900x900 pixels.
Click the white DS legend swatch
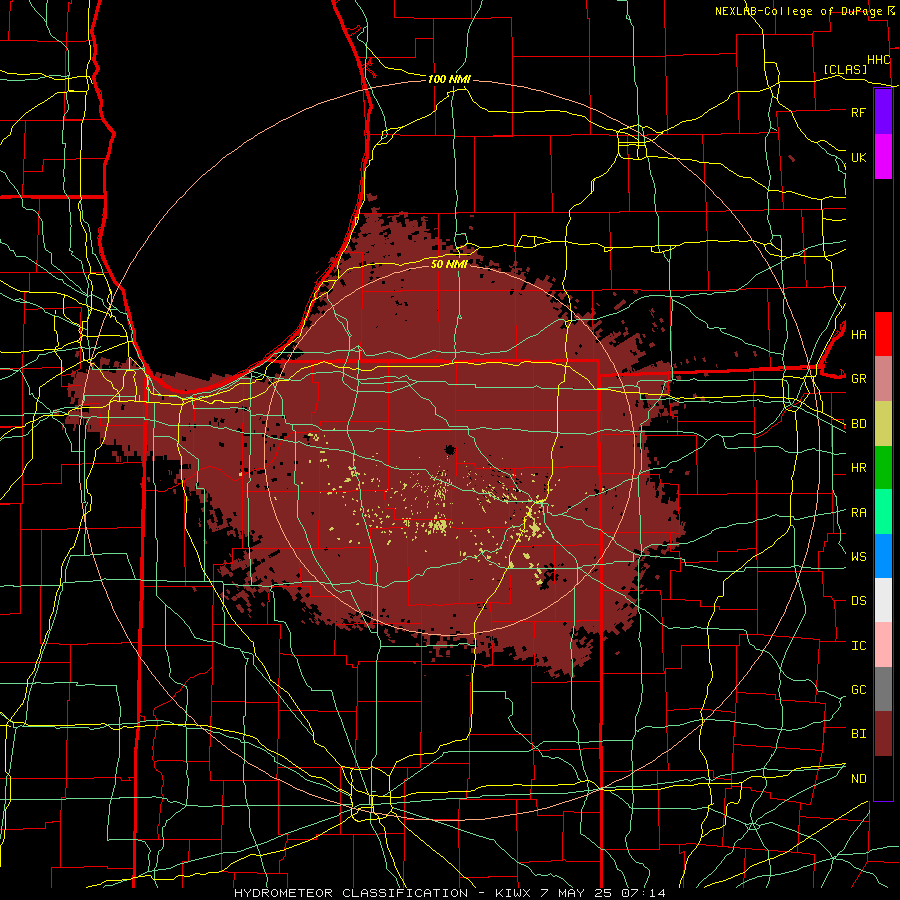[883, 600]
